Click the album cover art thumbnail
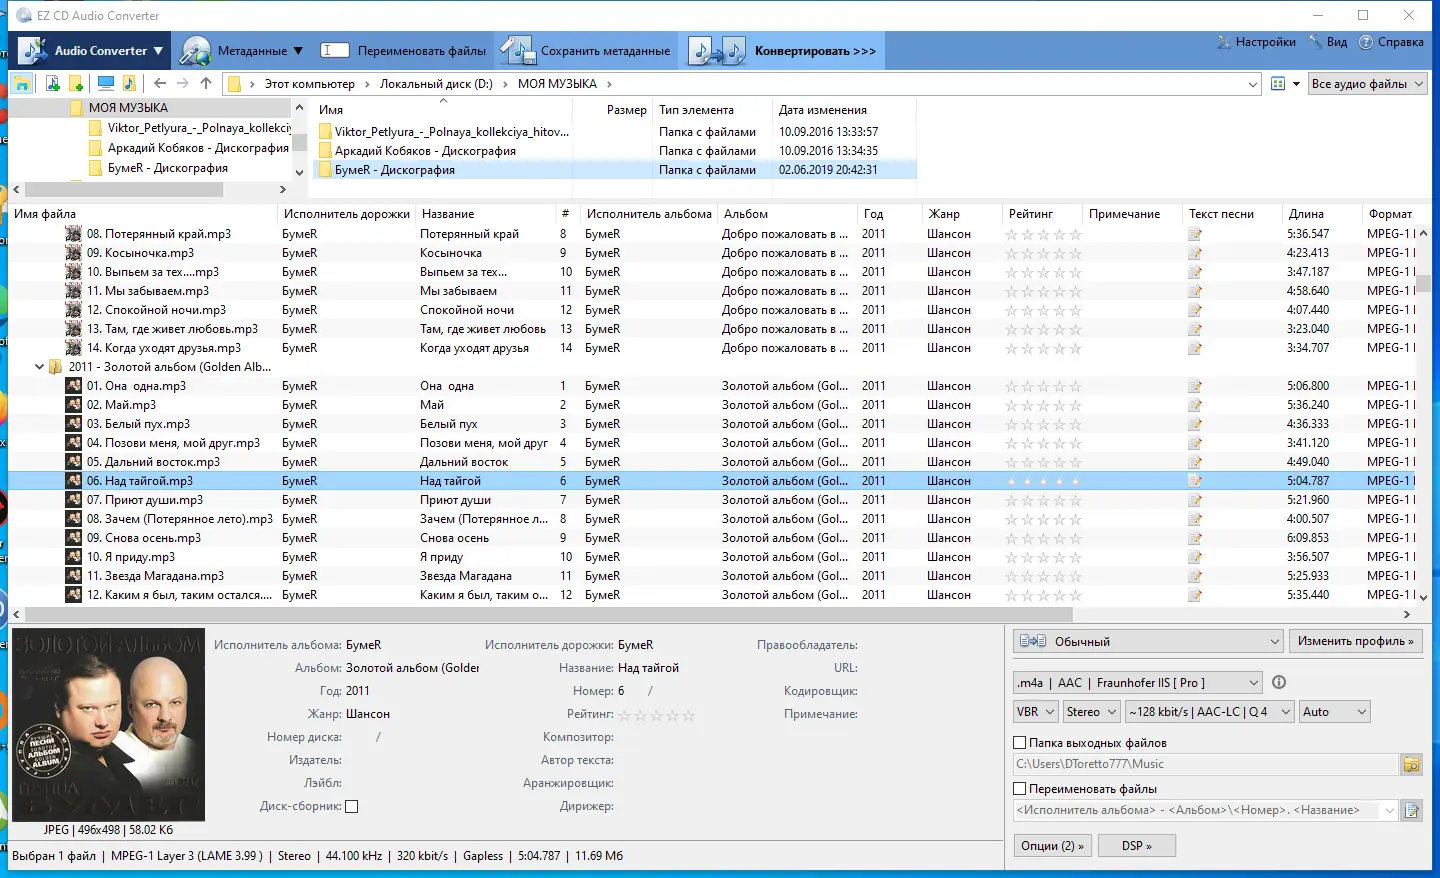Image resolution: width=1440 pixels, height=878 pixels. pos(108,725)
